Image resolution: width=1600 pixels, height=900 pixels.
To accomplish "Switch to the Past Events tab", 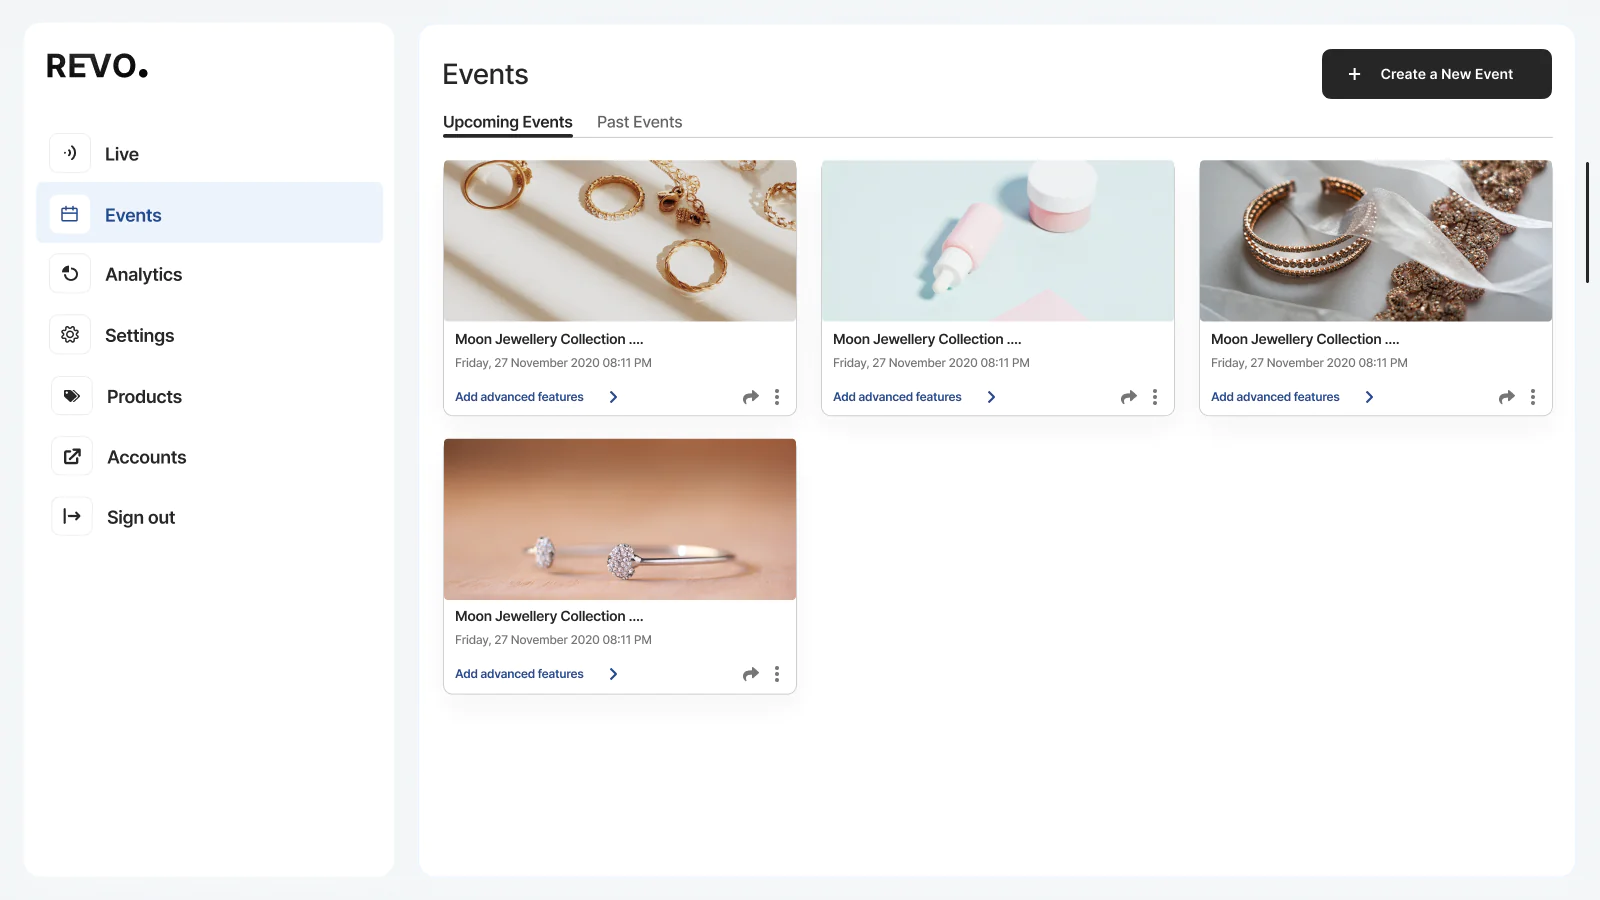I will pos(640,122).
